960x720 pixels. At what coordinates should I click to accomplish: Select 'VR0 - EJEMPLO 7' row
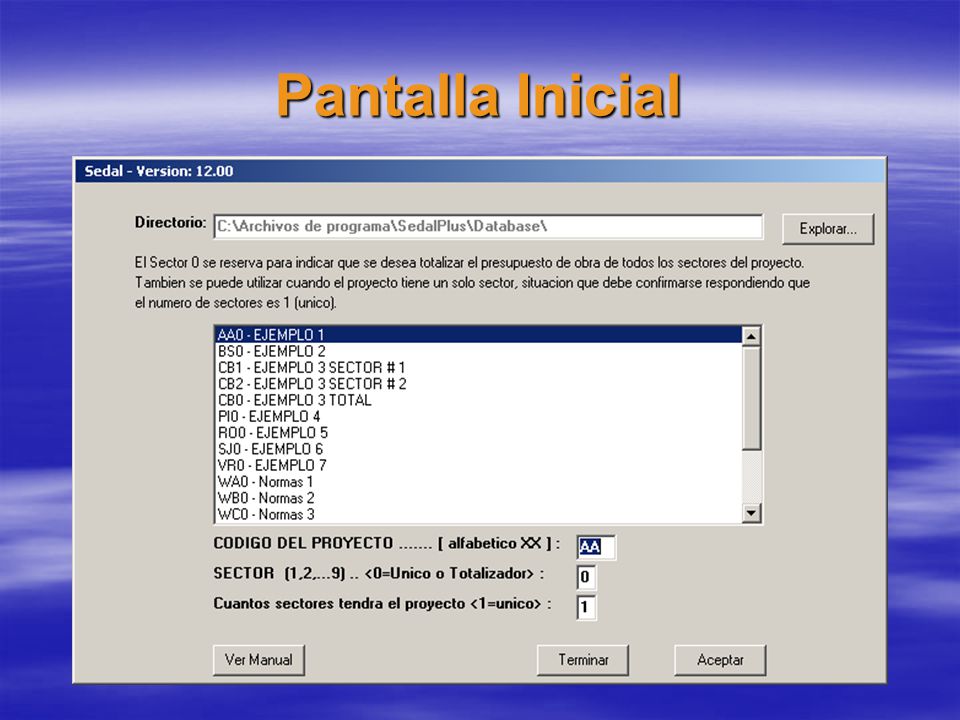point(478,465)
